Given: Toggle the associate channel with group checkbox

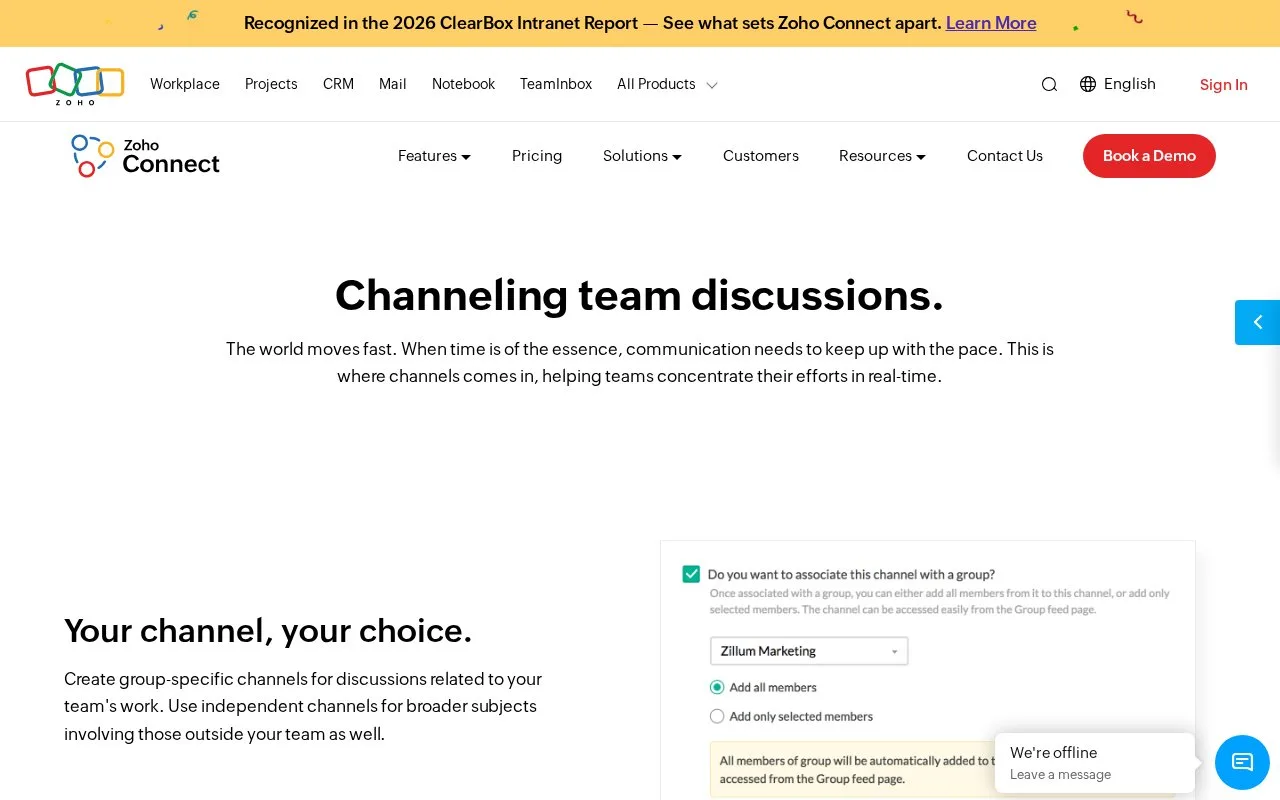Looking at the screenshot, I should [x=691, y=574].
